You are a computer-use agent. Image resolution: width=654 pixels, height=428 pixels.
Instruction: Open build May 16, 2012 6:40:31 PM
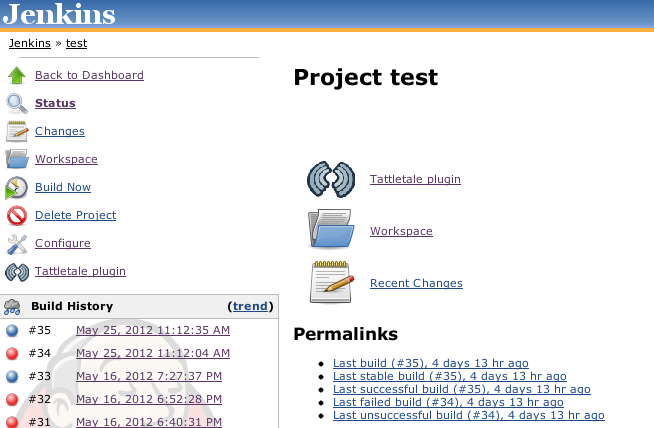click(x=149, y=422)
